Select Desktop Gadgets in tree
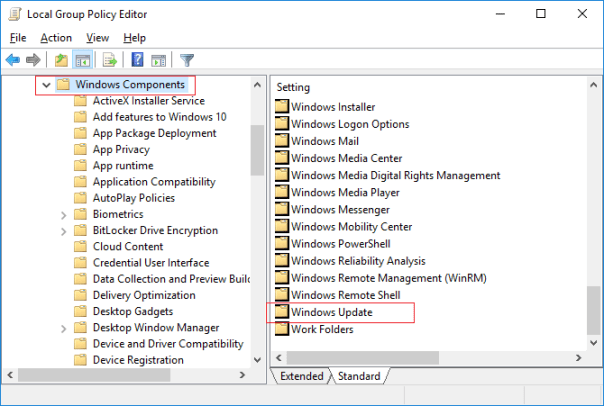 pos(133,311)
